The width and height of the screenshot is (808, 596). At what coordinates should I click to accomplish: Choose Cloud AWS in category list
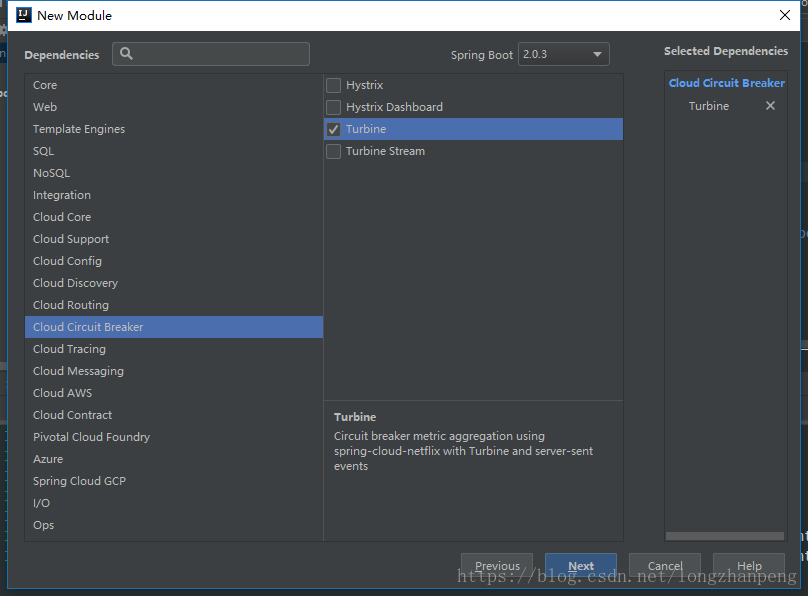click(x=174, y=393)
